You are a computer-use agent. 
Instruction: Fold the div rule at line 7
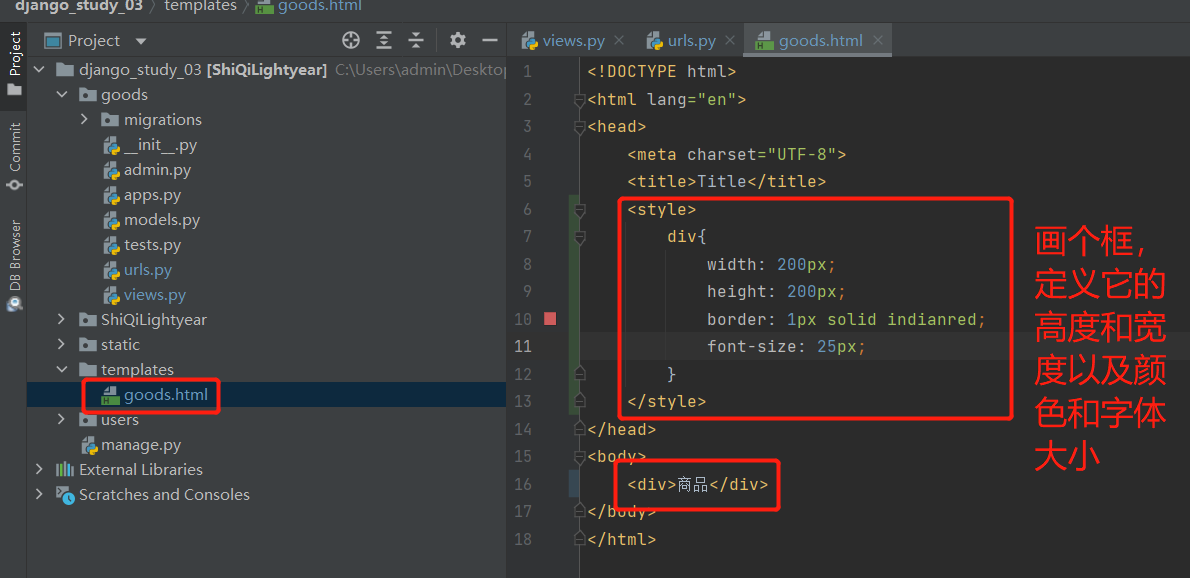click(x=580, y=237)
